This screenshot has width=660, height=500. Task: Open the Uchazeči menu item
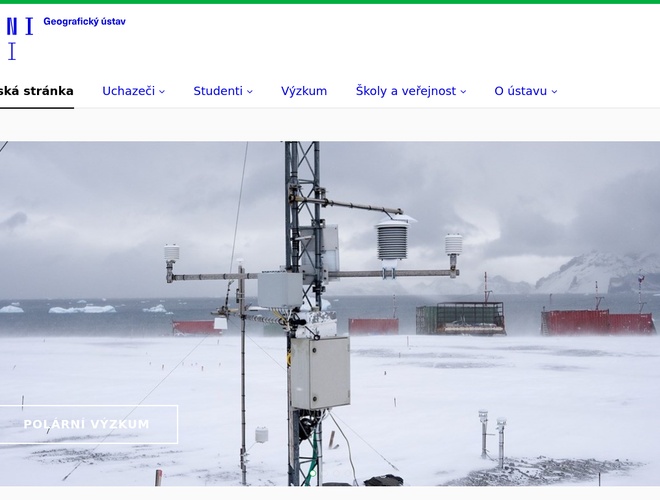pos(128,91)
